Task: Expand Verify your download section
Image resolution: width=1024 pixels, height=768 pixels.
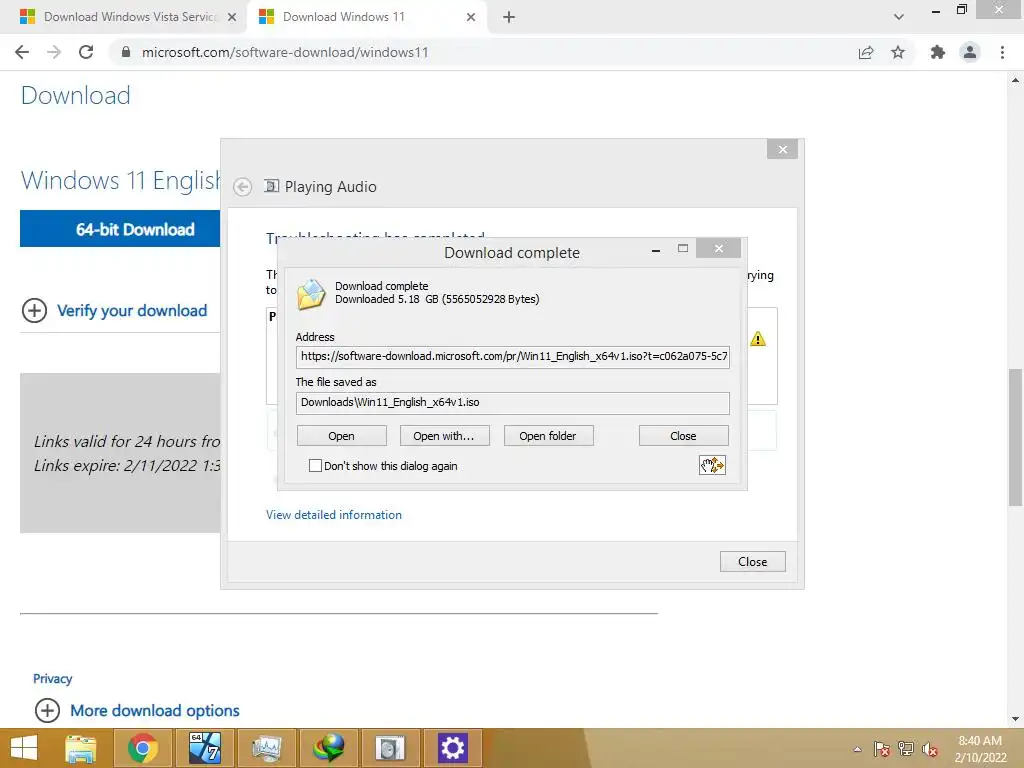Action: 114,310
